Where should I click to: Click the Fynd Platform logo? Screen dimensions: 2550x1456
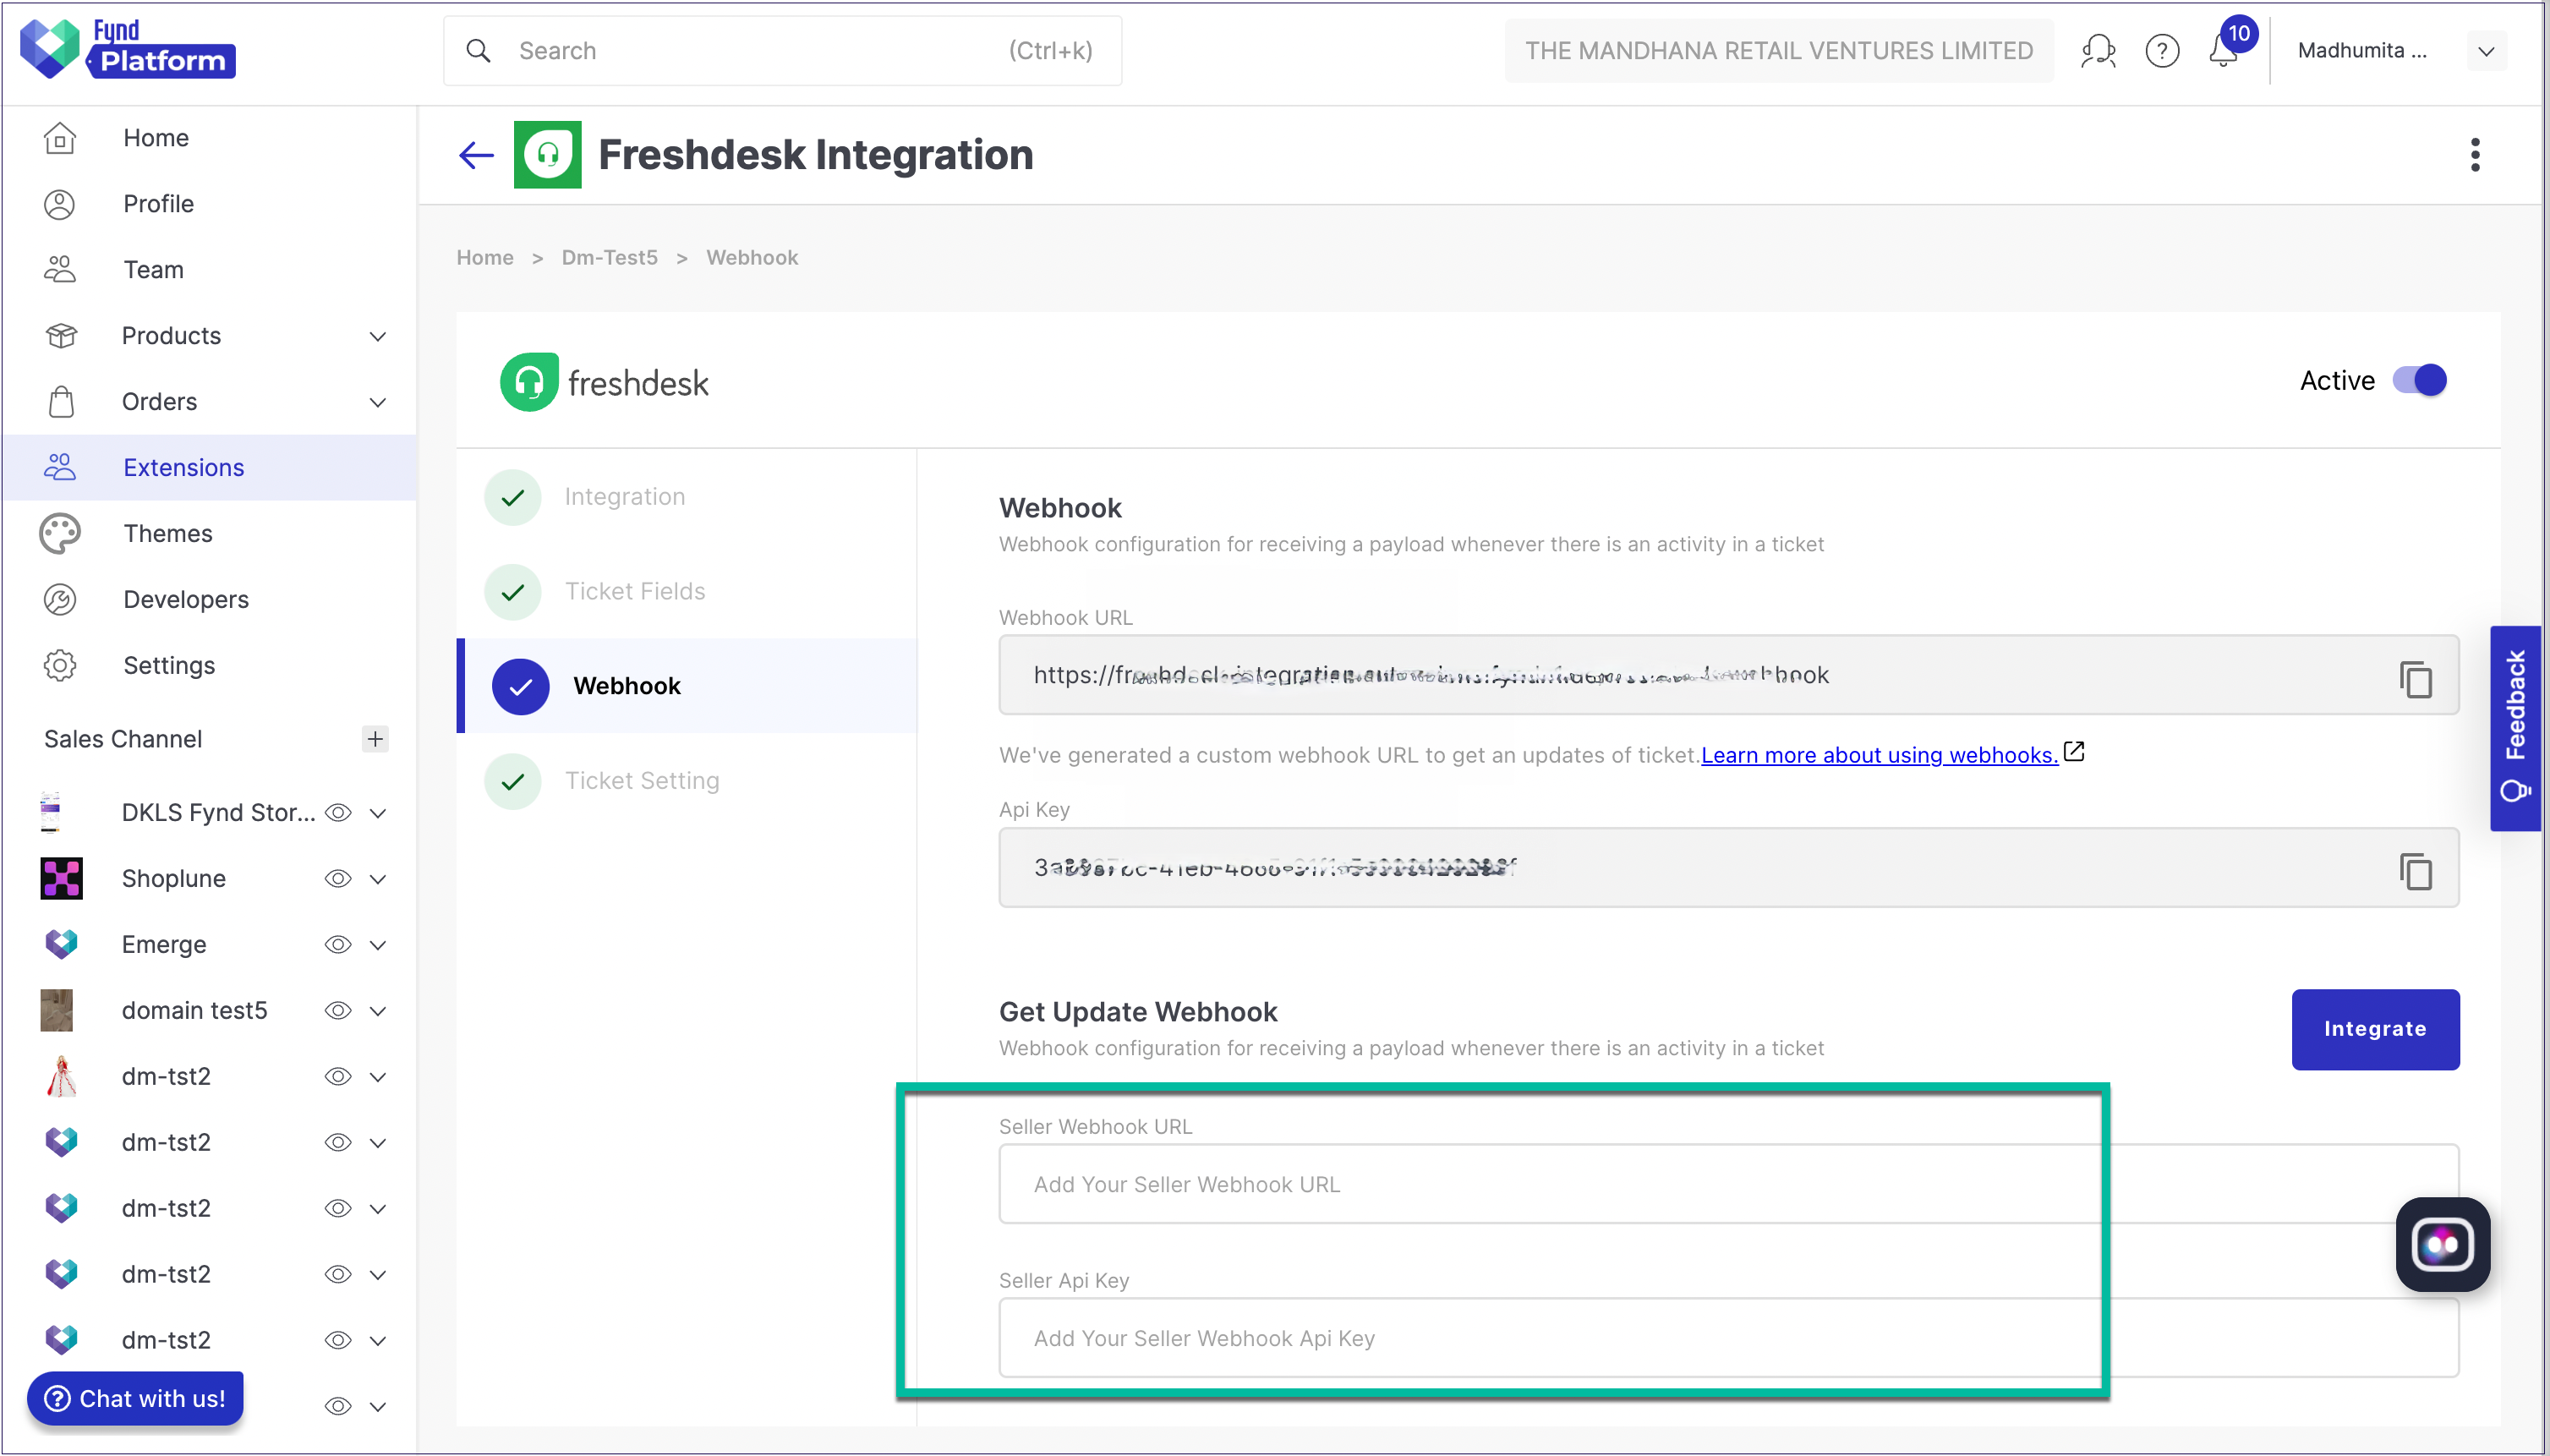point(128,48)
